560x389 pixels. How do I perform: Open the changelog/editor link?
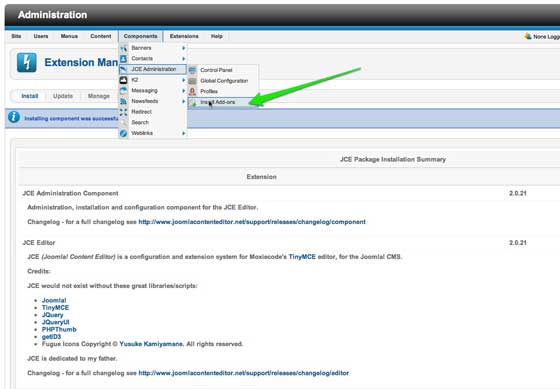pos(244,373)
